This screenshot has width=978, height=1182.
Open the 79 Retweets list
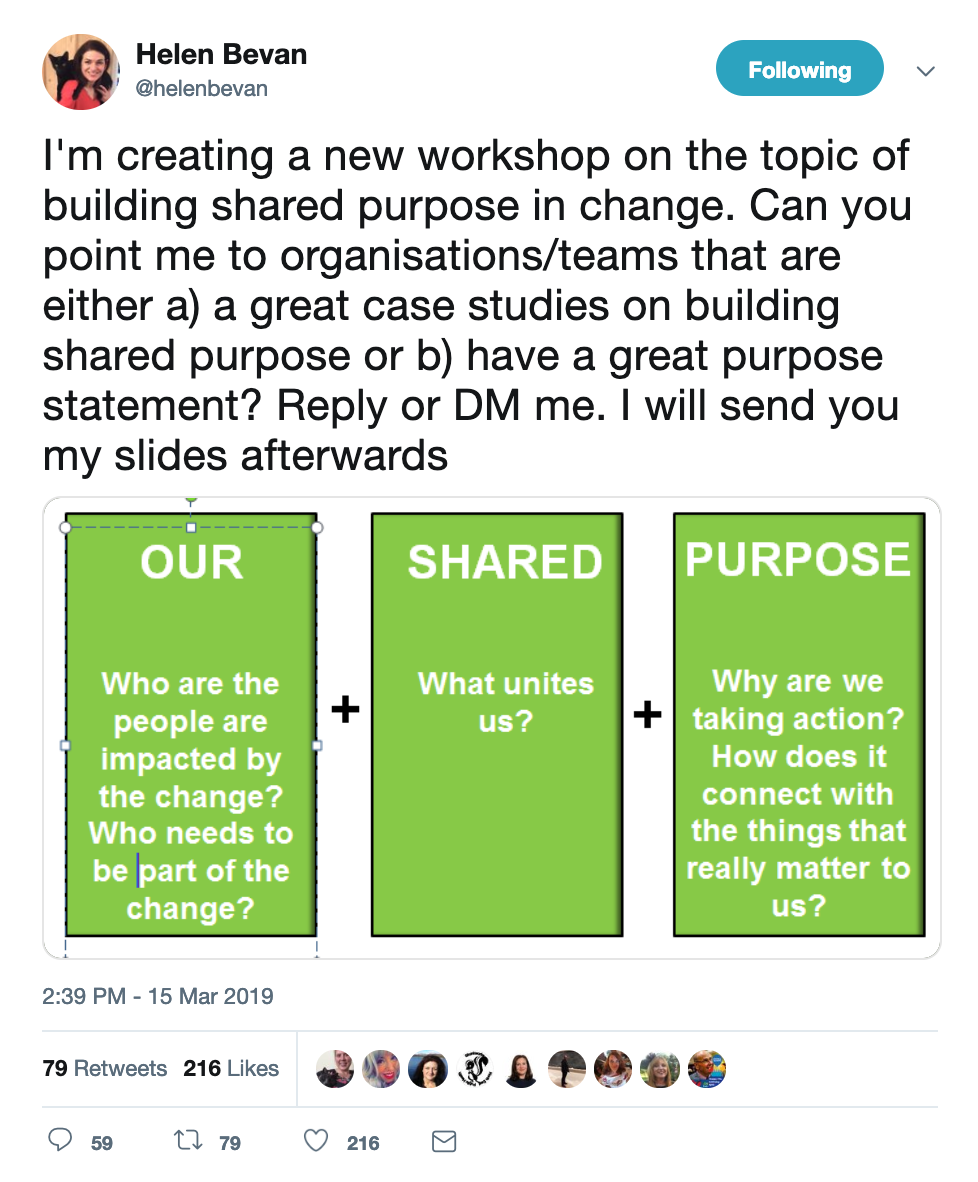click(105, 1068)
